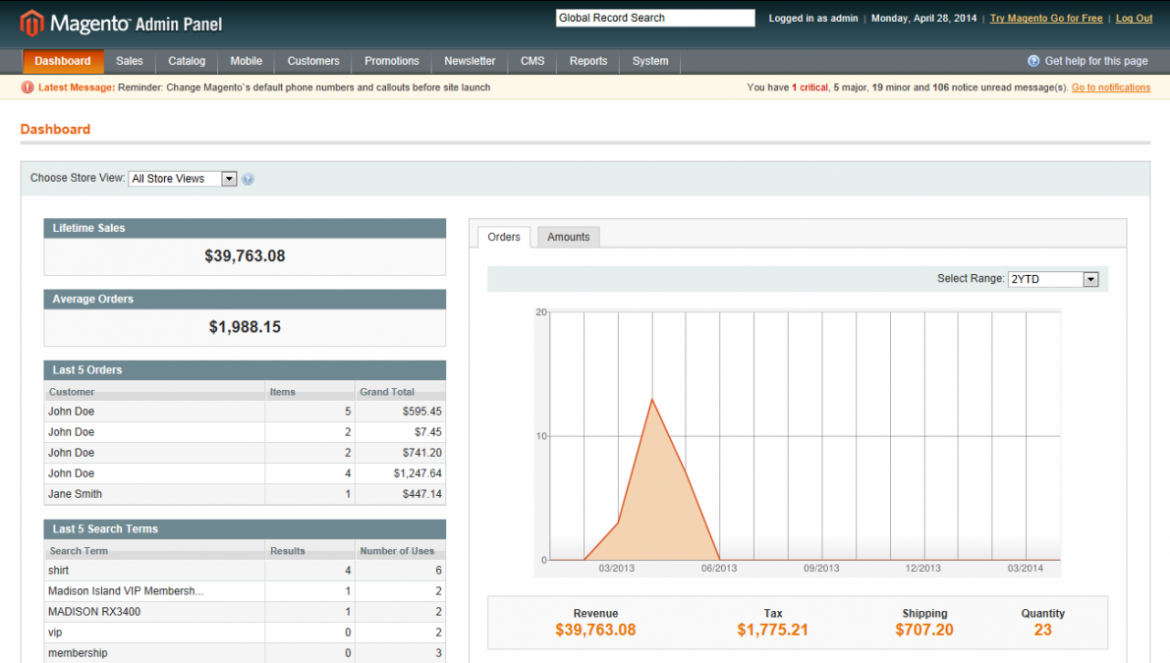Expand the store view dropdown arrow
Viewport: 1170px width, 663px height.
(x=228, y=178)
